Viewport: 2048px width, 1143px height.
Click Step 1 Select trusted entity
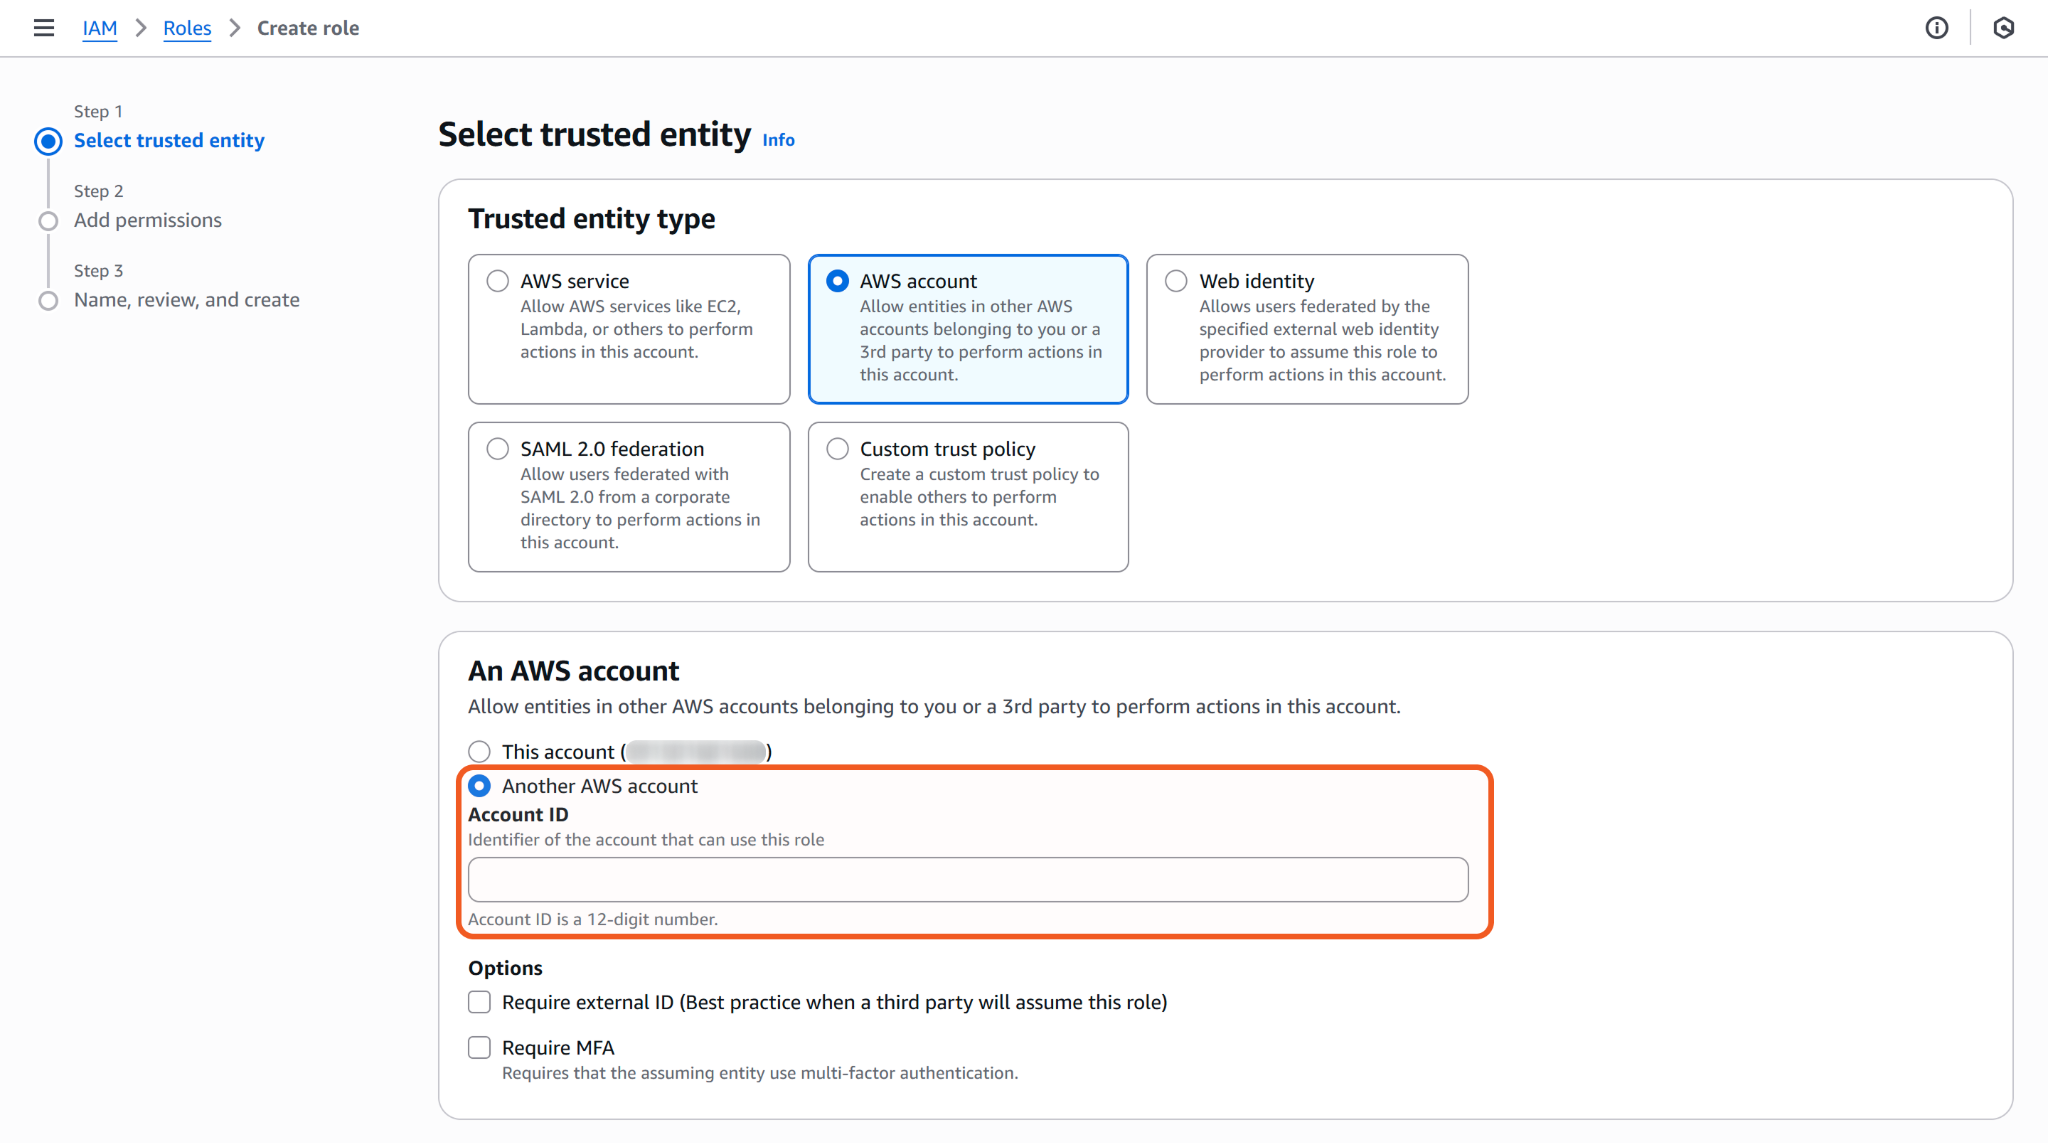[169, 141]
